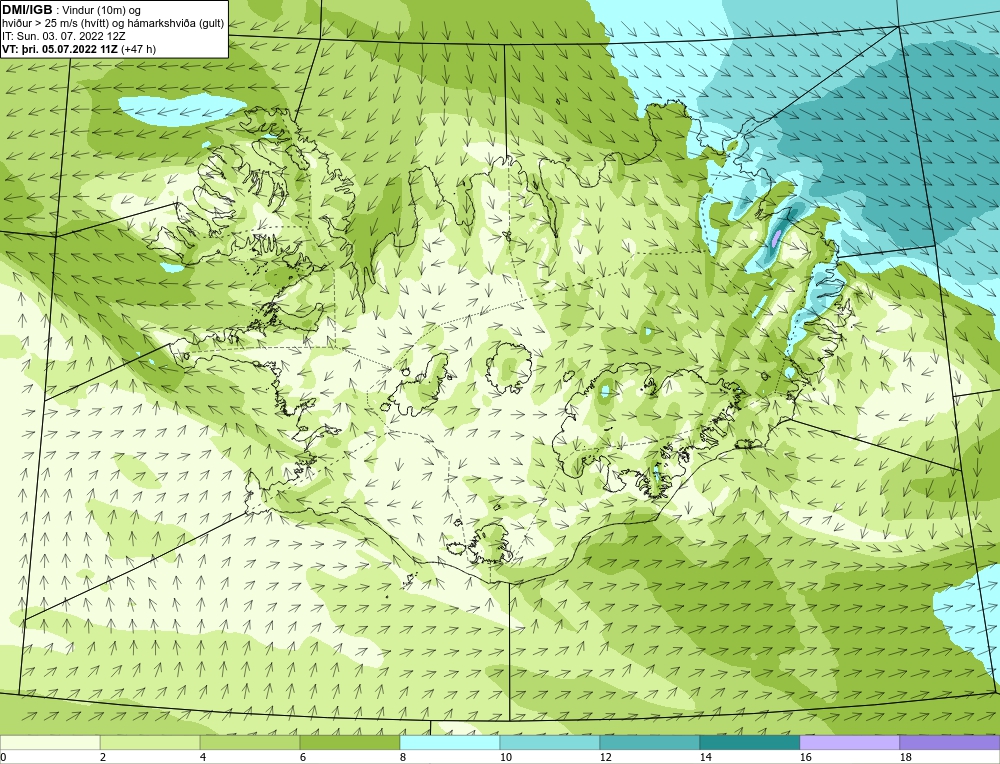The width and height of the screenshot is (1000, 764).
Task: Click the scale label '10'
Action: point(506,757)
